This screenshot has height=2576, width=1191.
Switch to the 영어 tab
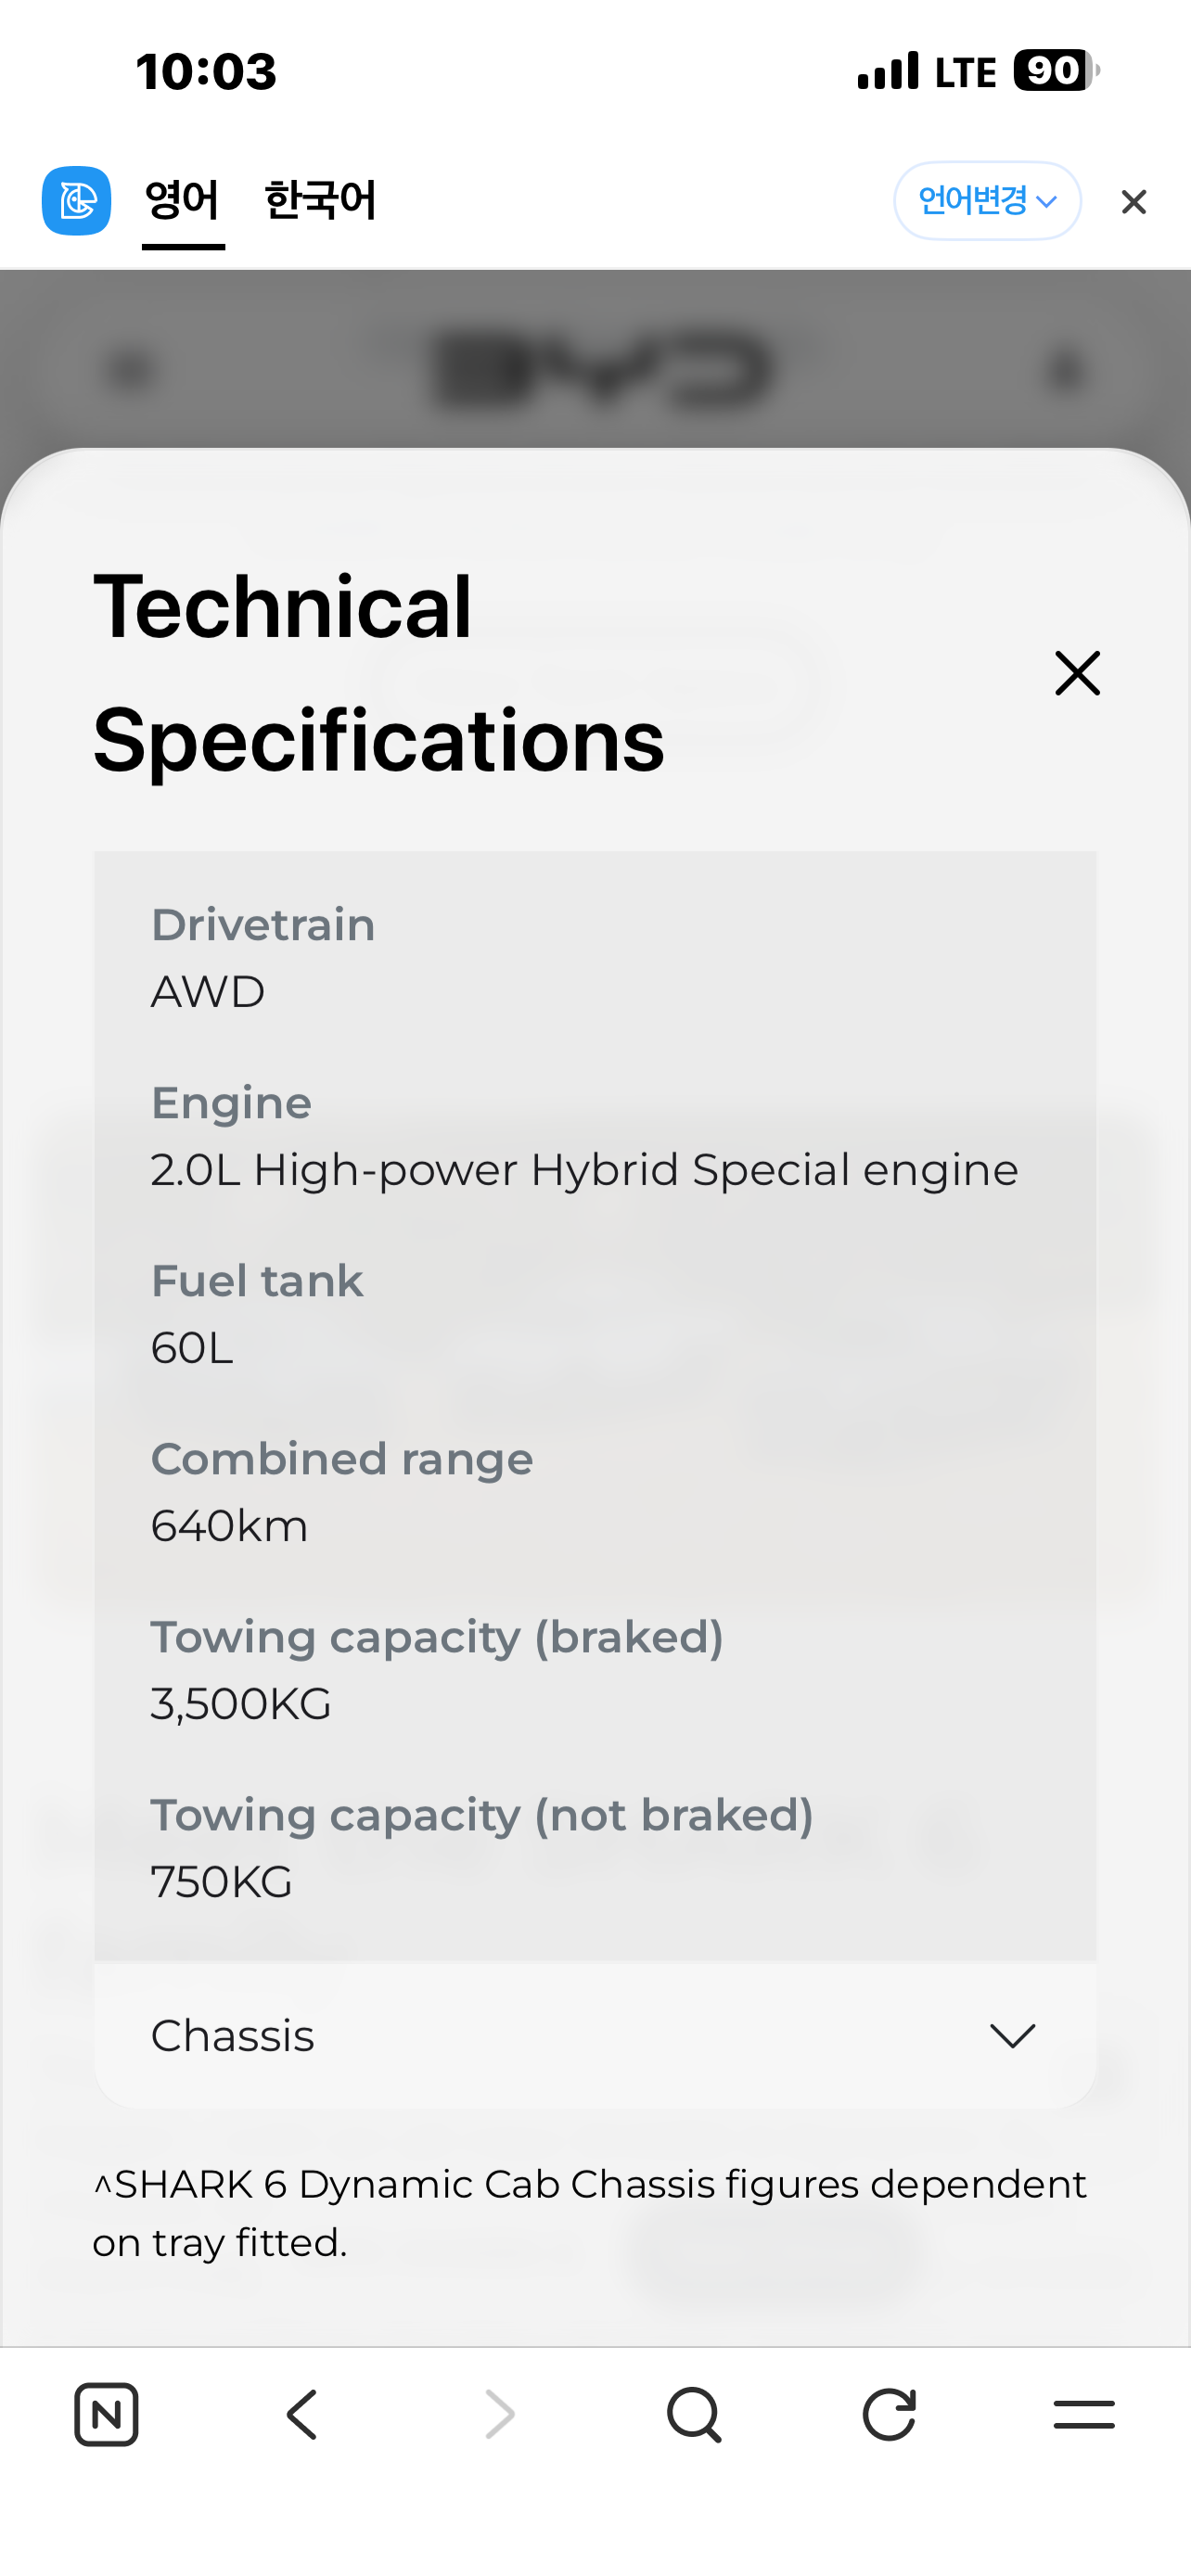[182, 201]
